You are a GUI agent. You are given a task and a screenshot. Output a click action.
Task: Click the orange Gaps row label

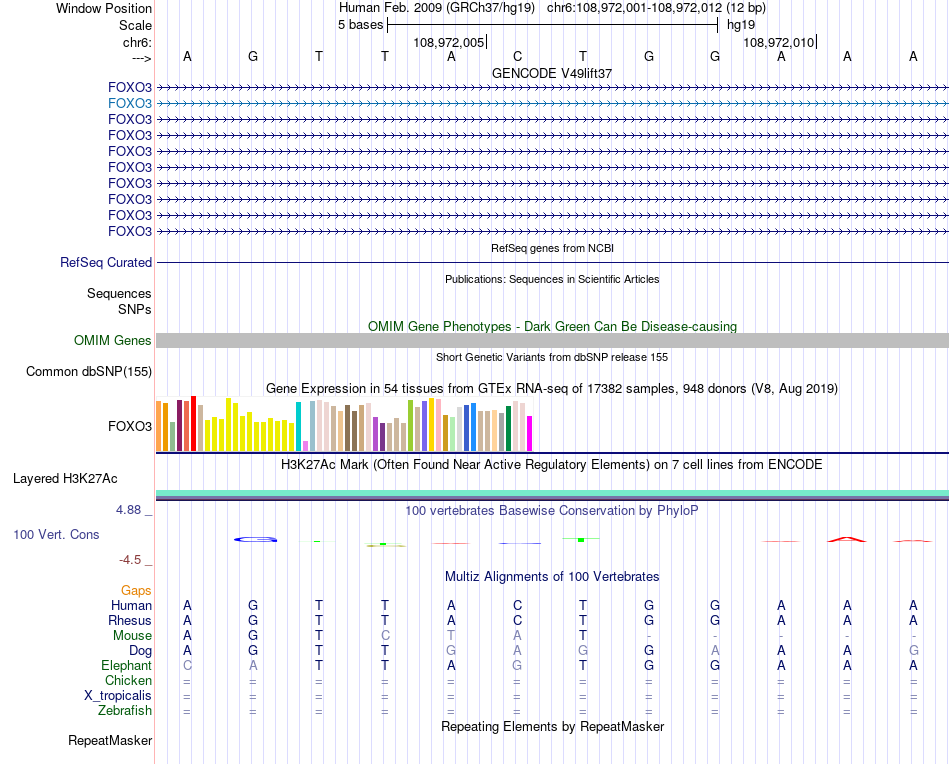point(136,590)
